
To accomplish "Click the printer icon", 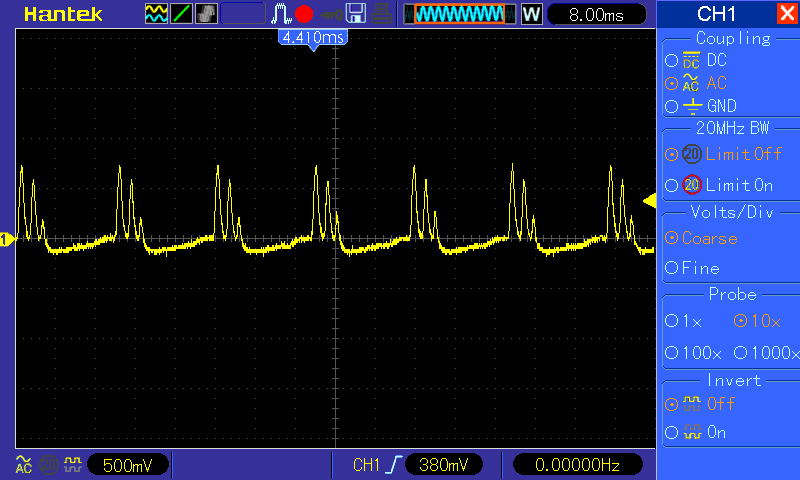I will pos(381,14).
